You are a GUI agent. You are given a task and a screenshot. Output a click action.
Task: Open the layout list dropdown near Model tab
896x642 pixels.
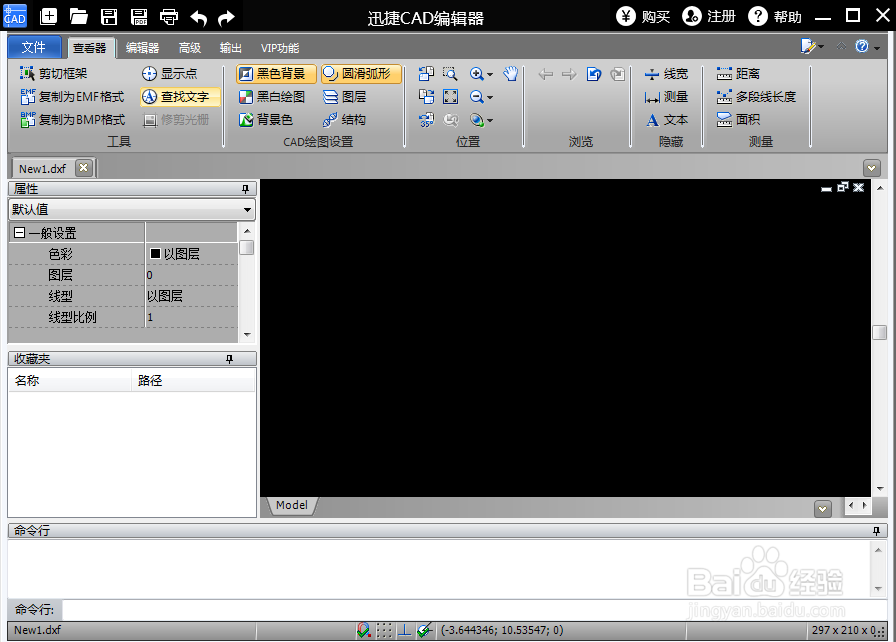pyautogui.click(x=822, y=508)
